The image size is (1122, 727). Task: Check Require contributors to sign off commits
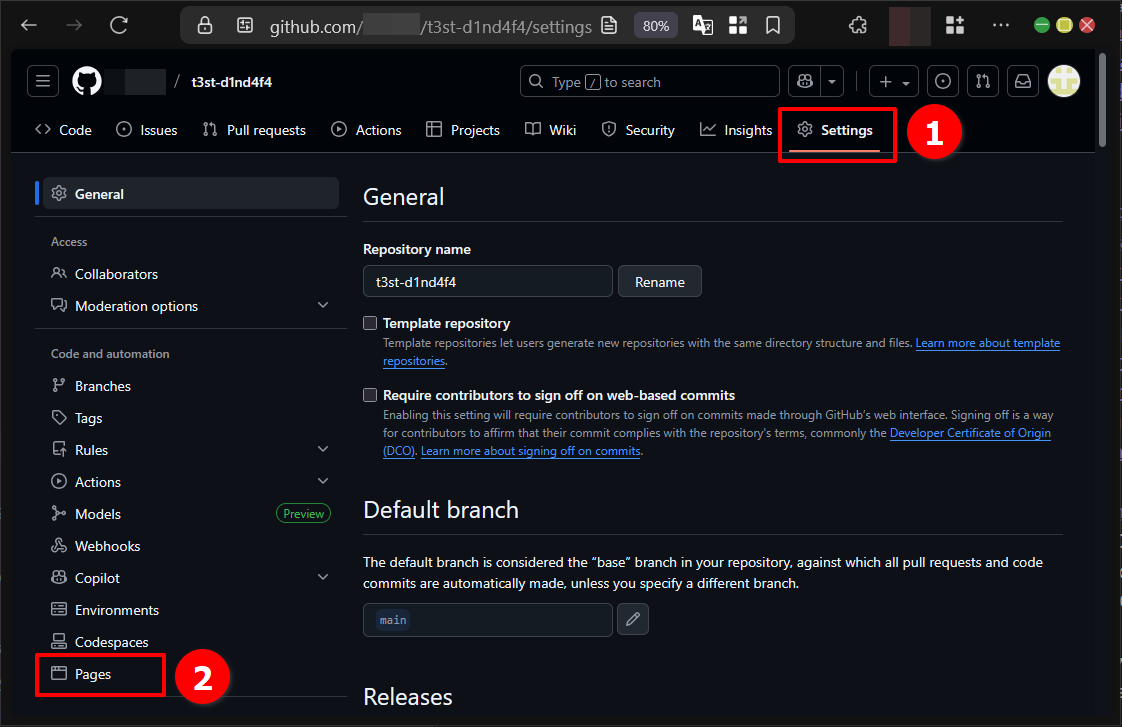tap(370, 395)
